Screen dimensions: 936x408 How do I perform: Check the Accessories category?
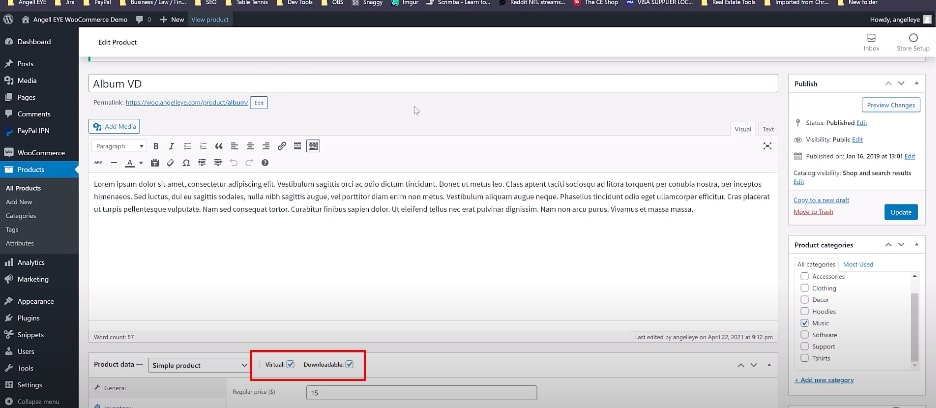[x=804, y=277]
